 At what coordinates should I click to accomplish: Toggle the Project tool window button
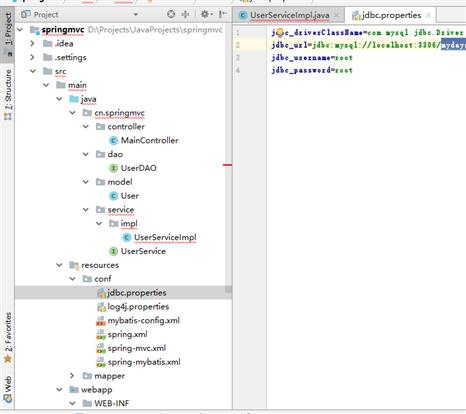tap(7, 34)
